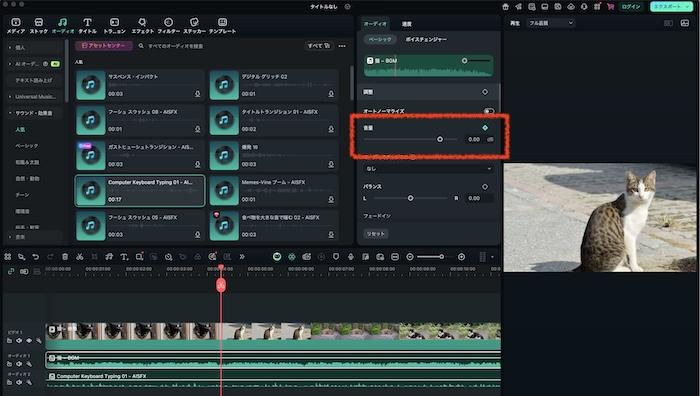Download サスペンス・インパクト audio clip
This screenshot has width=700, height=396.
point(197,94)
